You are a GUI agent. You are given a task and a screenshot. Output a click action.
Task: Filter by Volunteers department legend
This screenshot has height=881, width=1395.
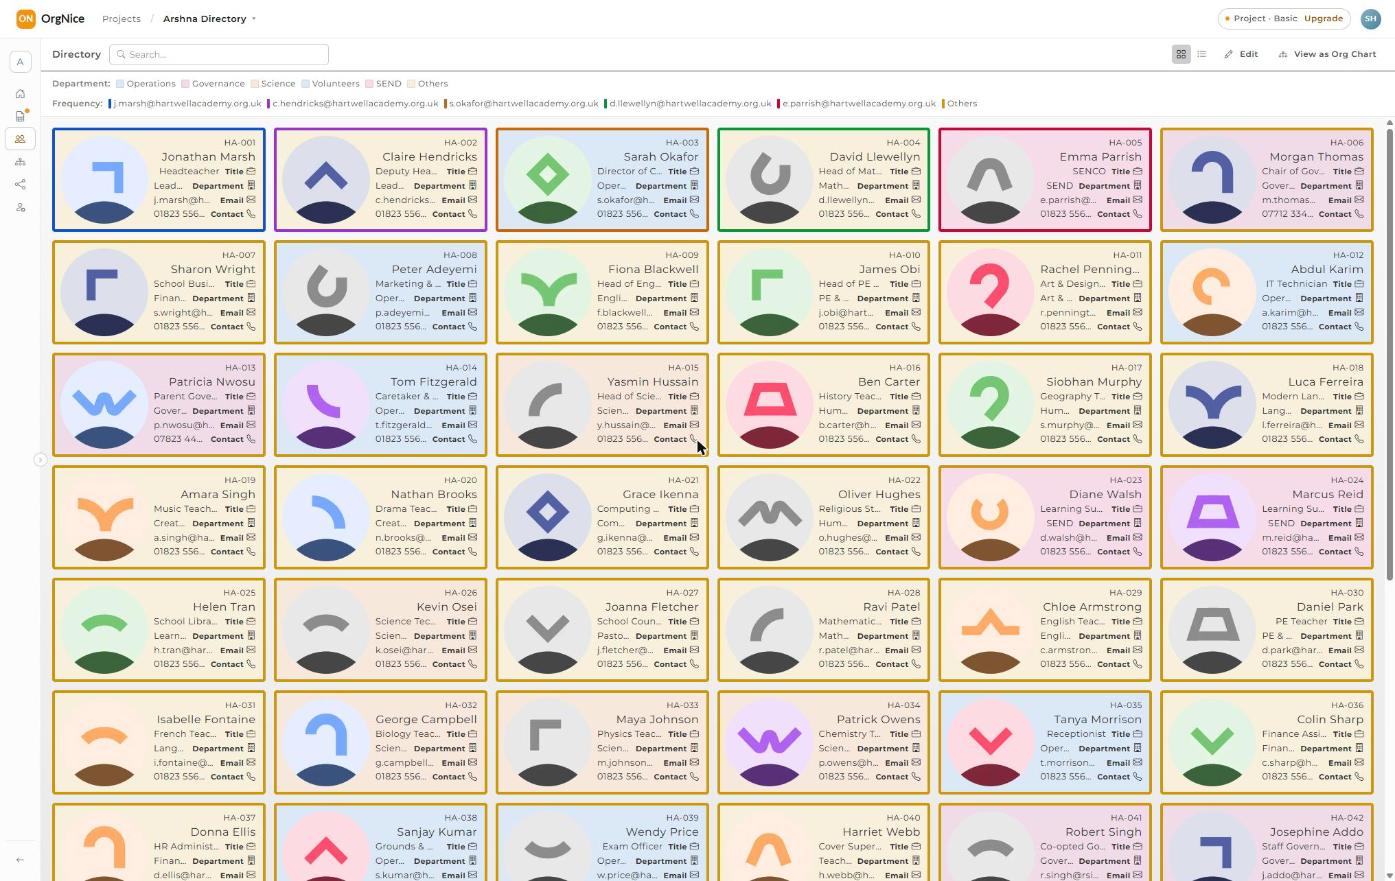[330, 84]
